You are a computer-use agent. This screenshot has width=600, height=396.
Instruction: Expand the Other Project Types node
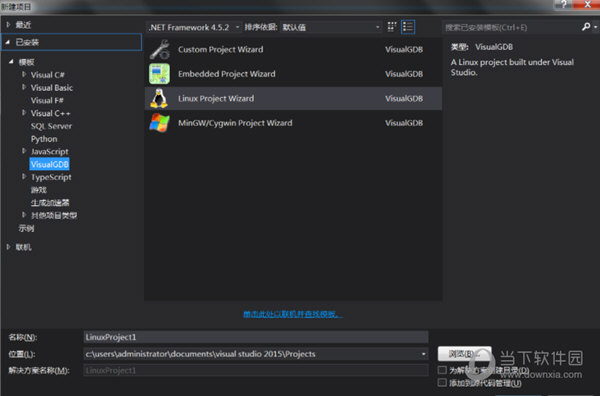[24, 215]
